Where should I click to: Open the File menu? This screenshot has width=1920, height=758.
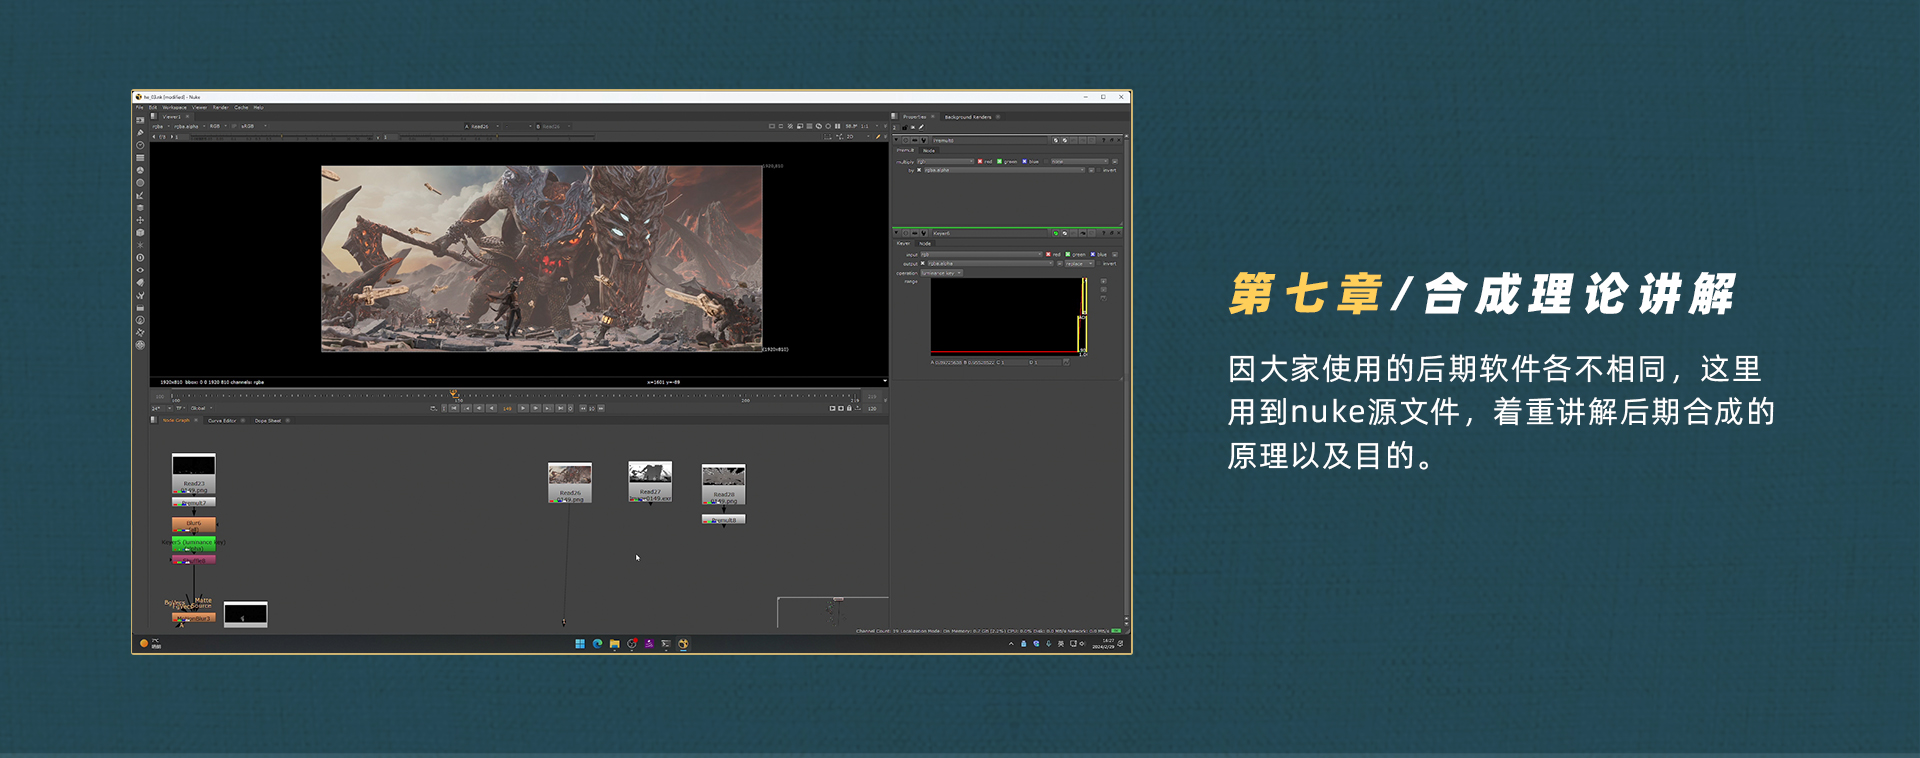coord(140,107)
